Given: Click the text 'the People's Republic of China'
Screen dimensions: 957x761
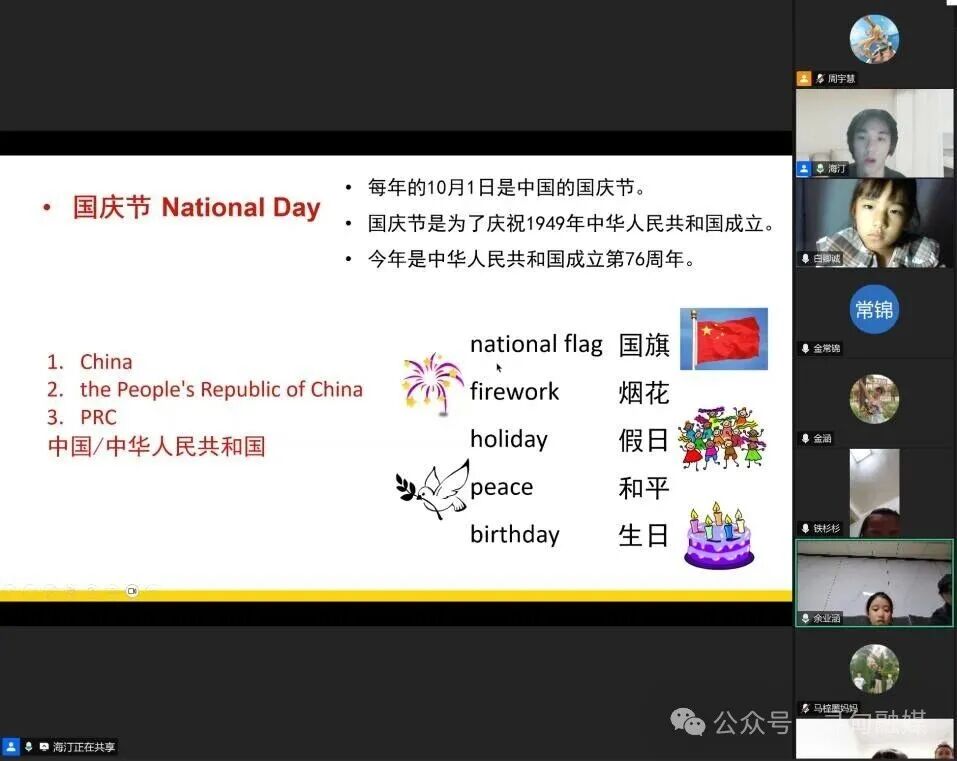Looking at the screenshot, I should 221,389.
